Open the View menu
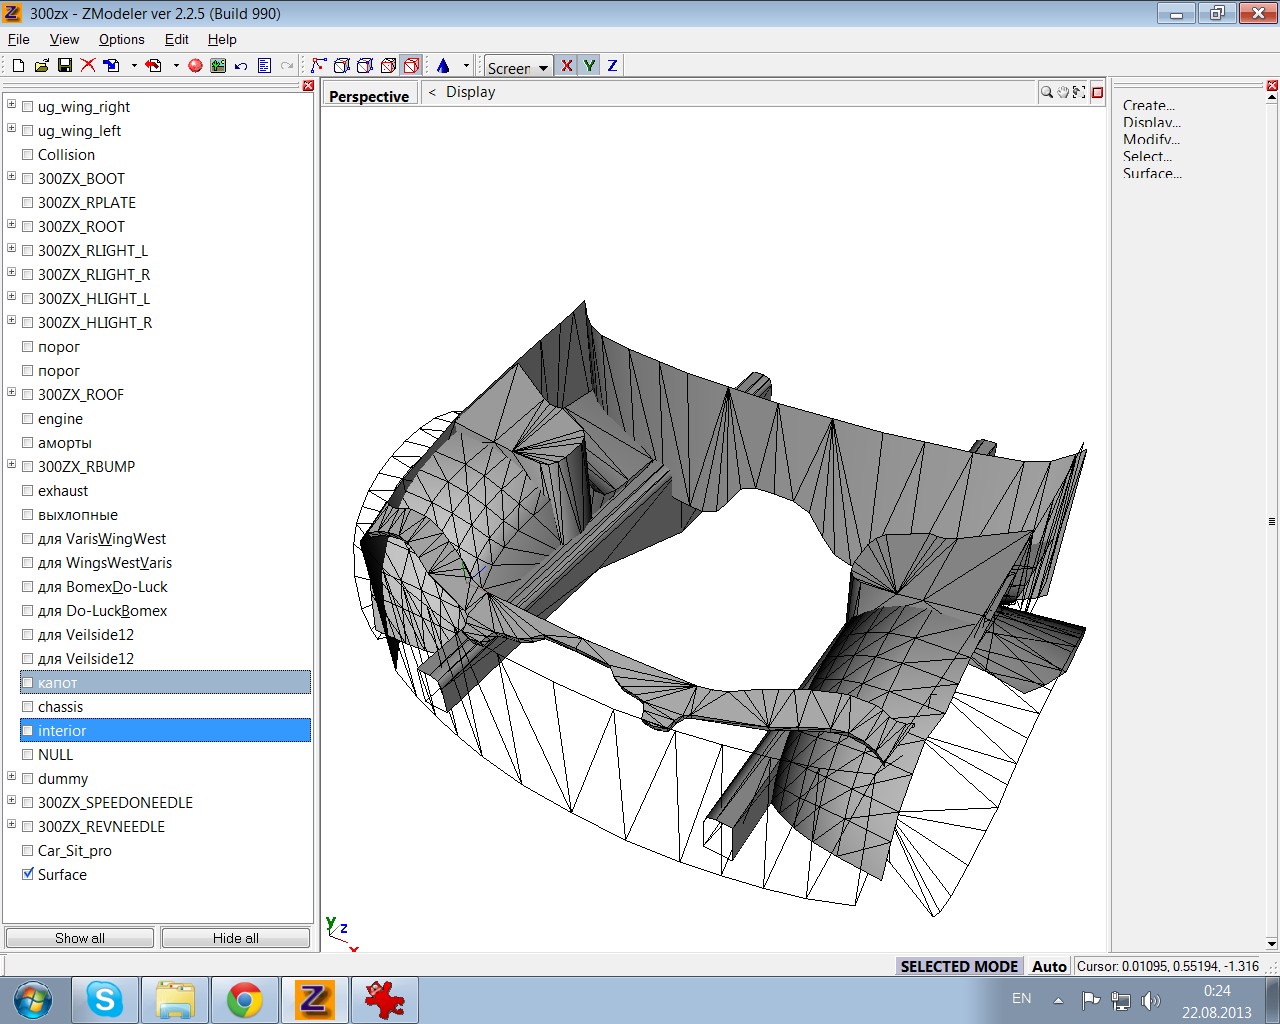 click(x=64, y=39)
